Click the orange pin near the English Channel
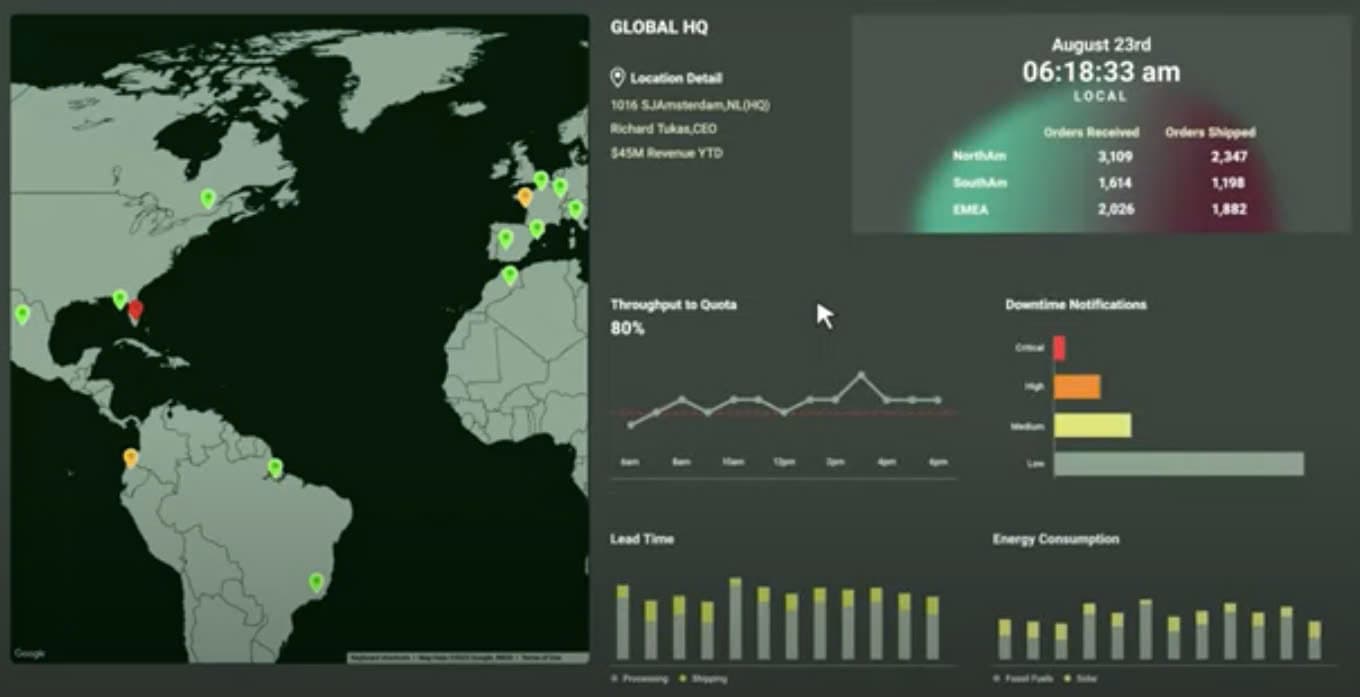 [525, 197]
